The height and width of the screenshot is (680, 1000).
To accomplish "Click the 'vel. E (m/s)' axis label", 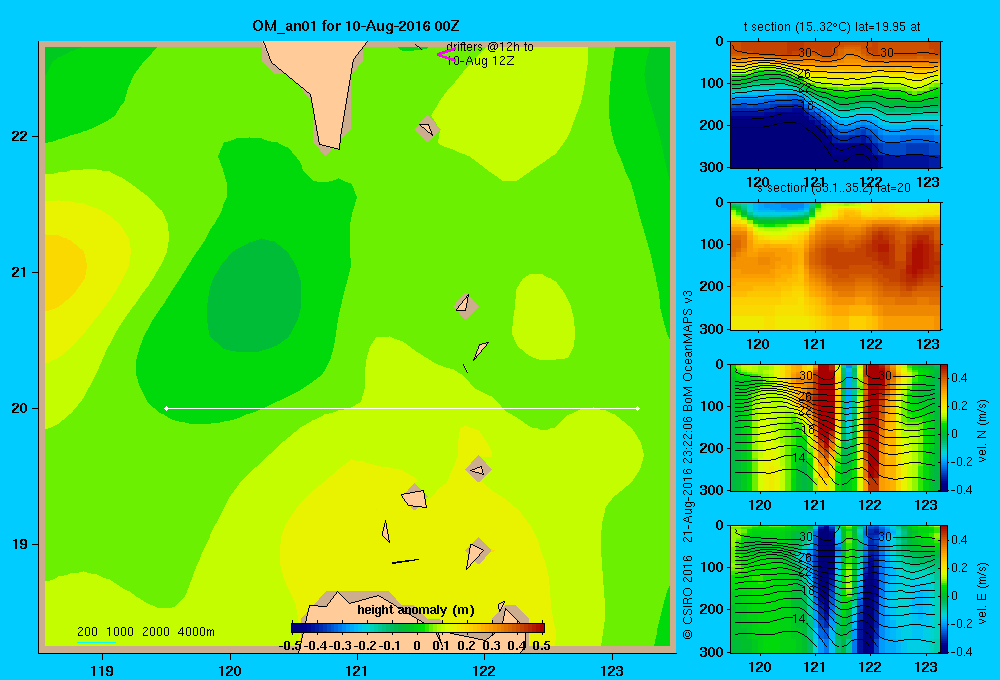I will click(x=983, y=592).
